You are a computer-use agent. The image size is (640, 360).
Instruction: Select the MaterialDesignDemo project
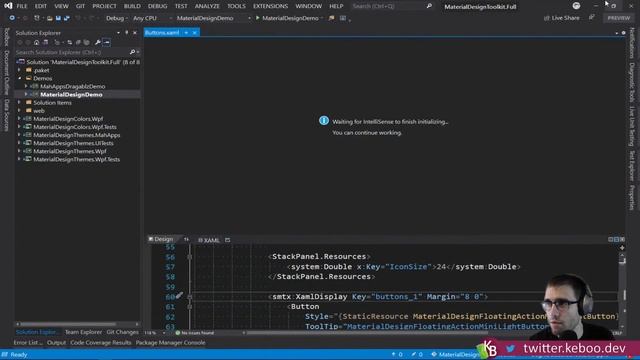[71, 95]
